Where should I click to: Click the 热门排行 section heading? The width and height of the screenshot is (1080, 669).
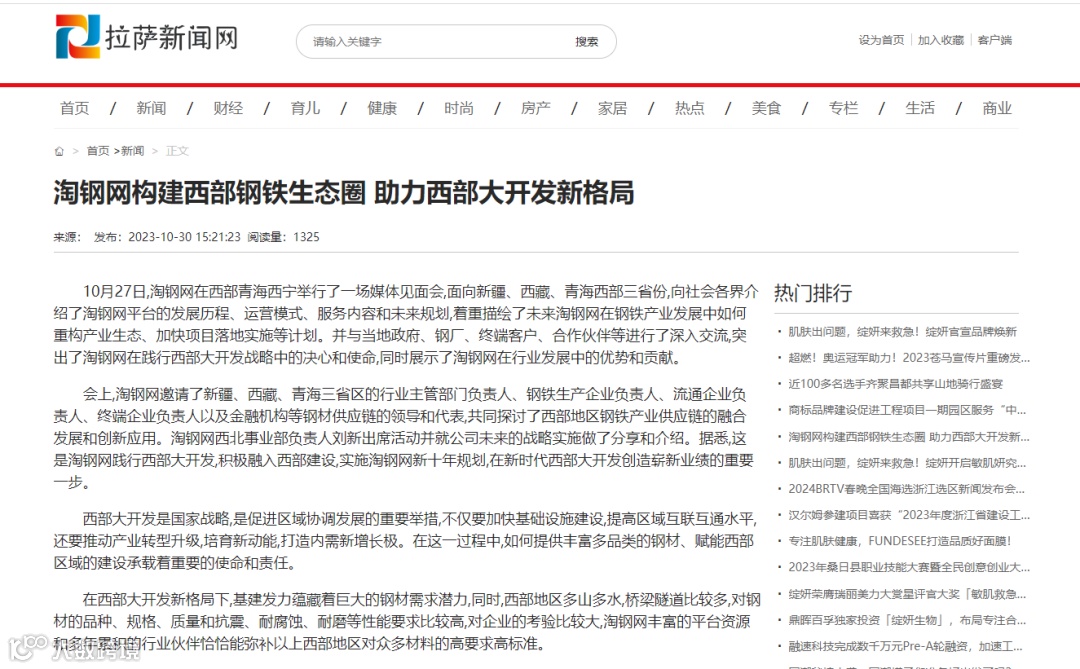[x=813, y=293]
